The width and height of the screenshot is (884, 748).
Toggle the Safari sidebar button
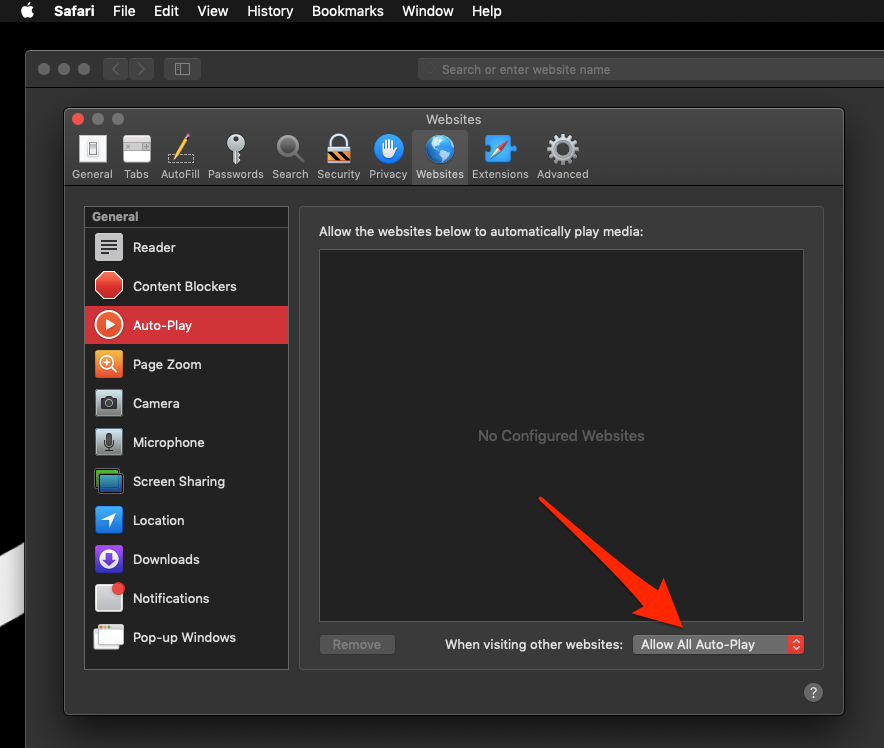pyautogui.click(x=182, y=69)
